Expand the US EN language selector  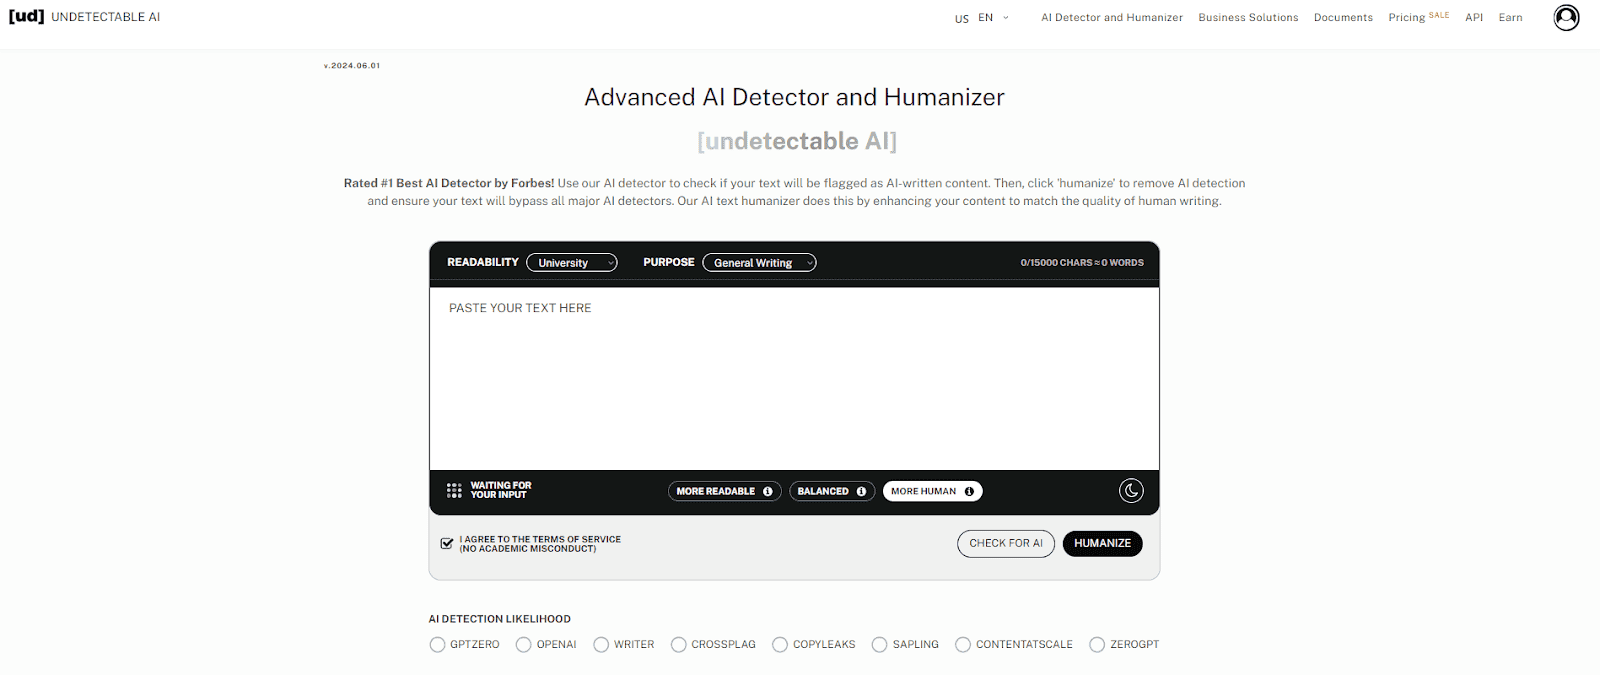[982, 18]
